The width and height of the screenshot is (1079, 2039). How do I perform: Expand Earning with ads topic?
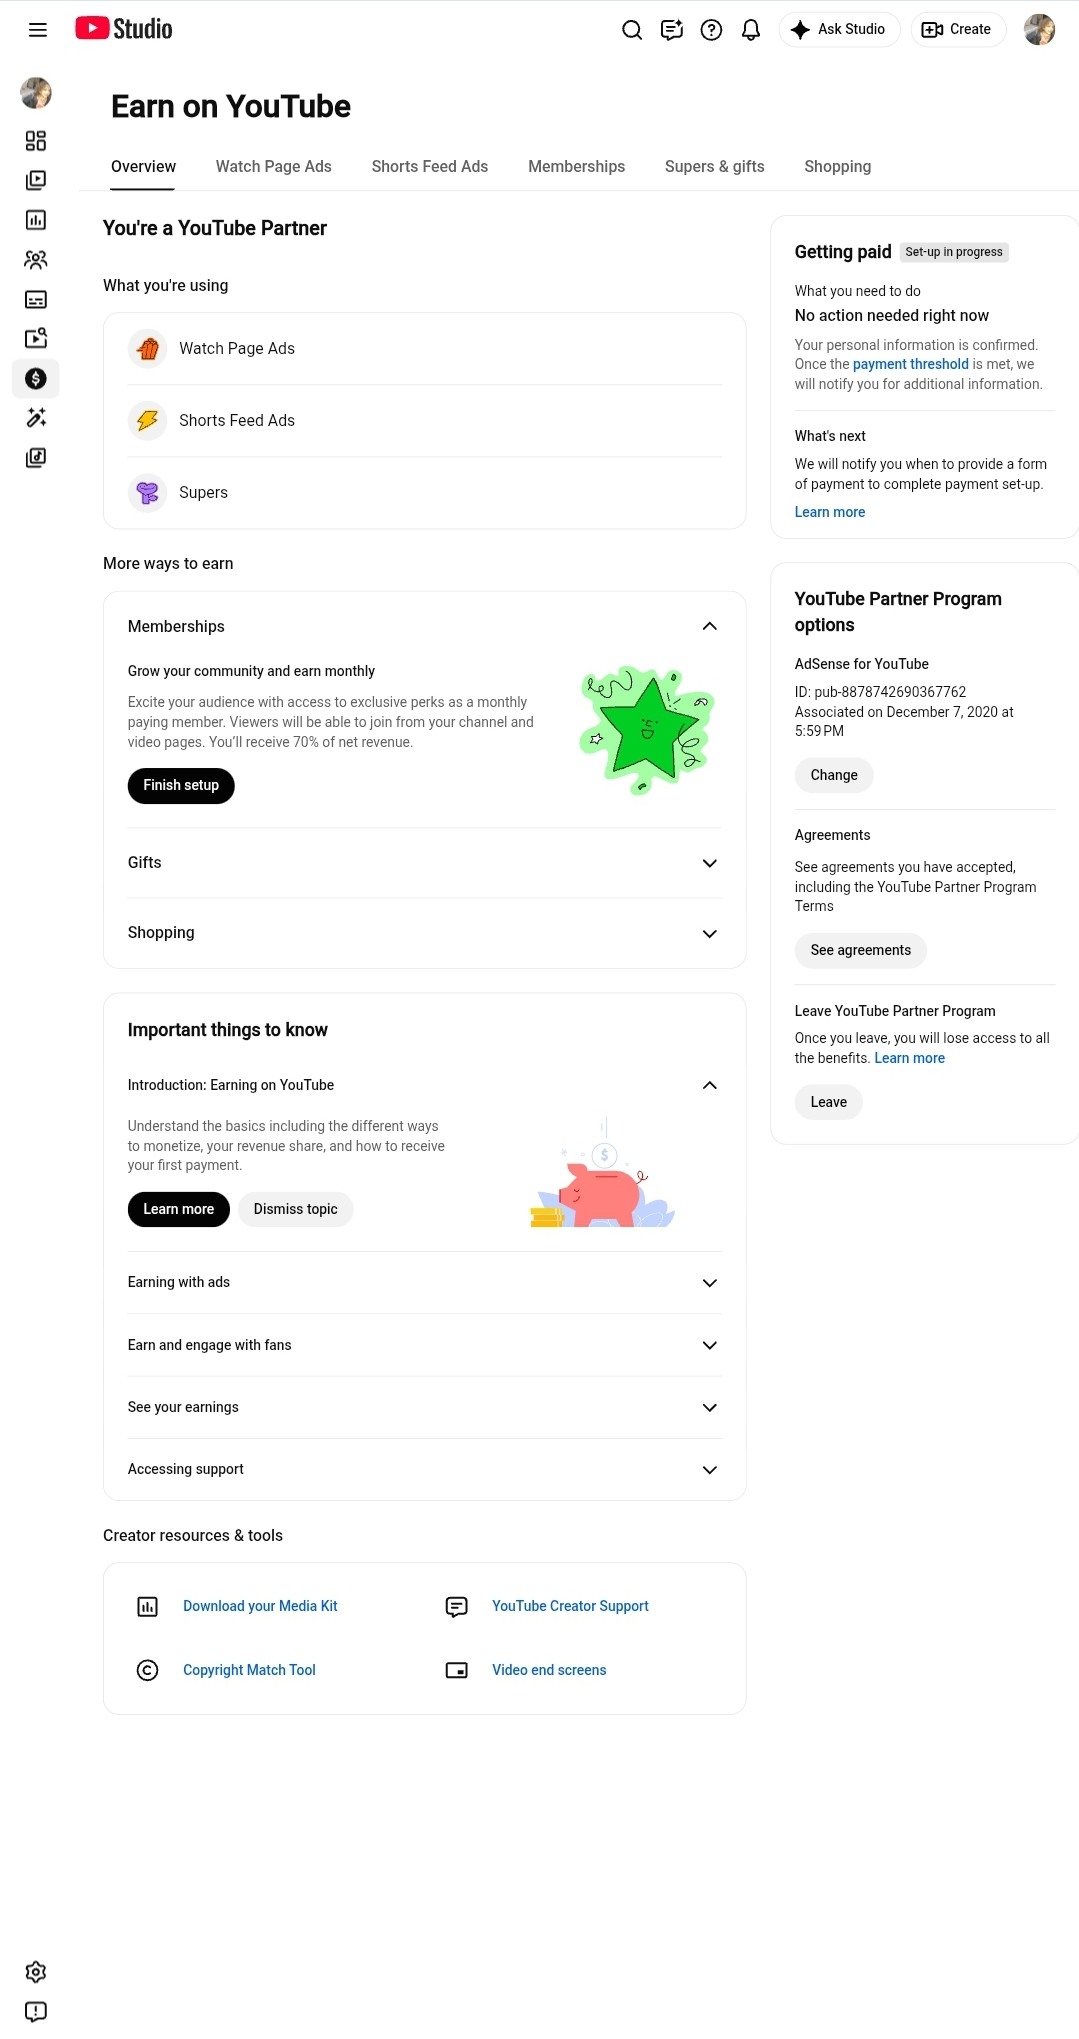click(710, 1283)
